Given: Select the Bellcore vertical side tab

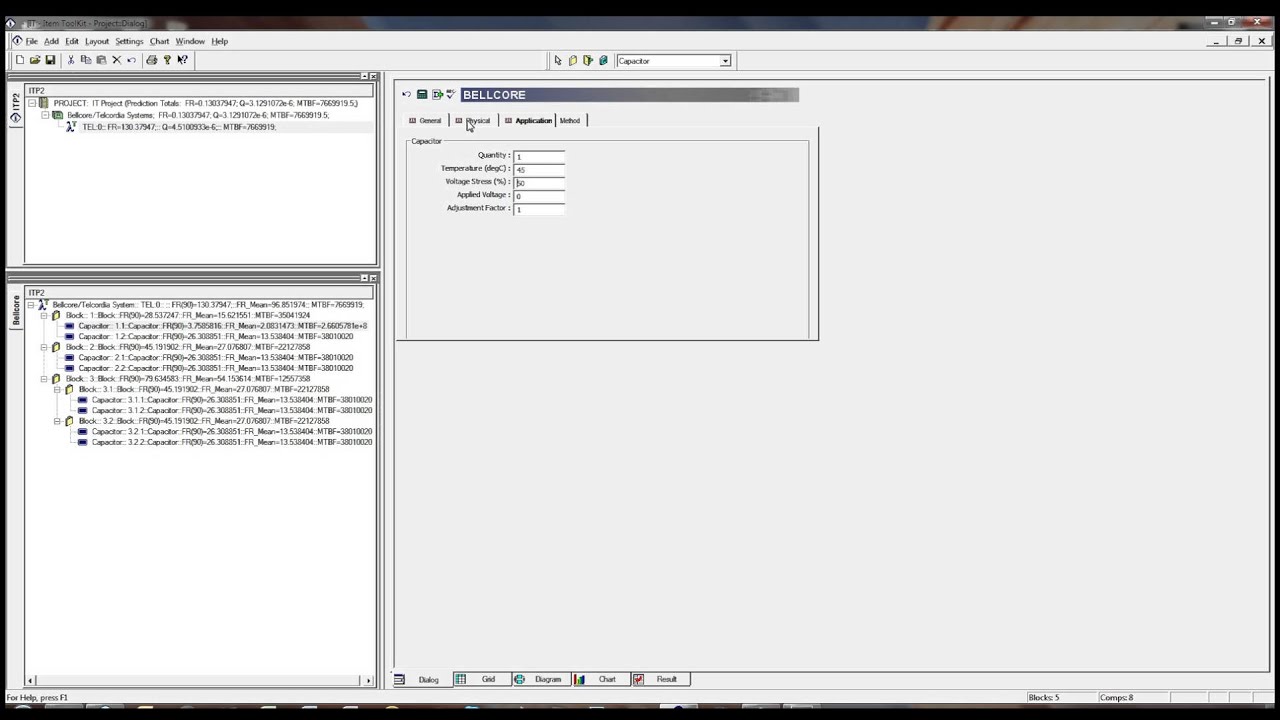Looking at the screenshot, I should [x=15, y=310].
